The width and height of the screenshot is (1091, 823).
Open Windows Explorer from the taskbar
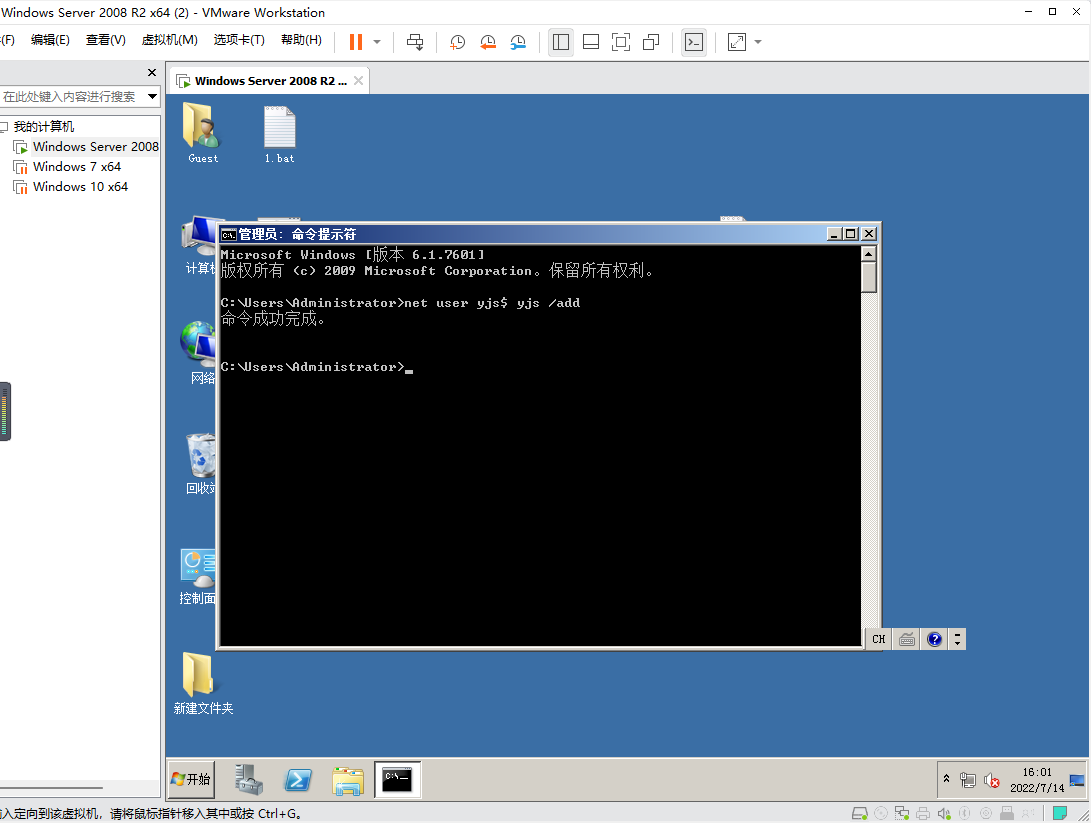click(348, 779)
